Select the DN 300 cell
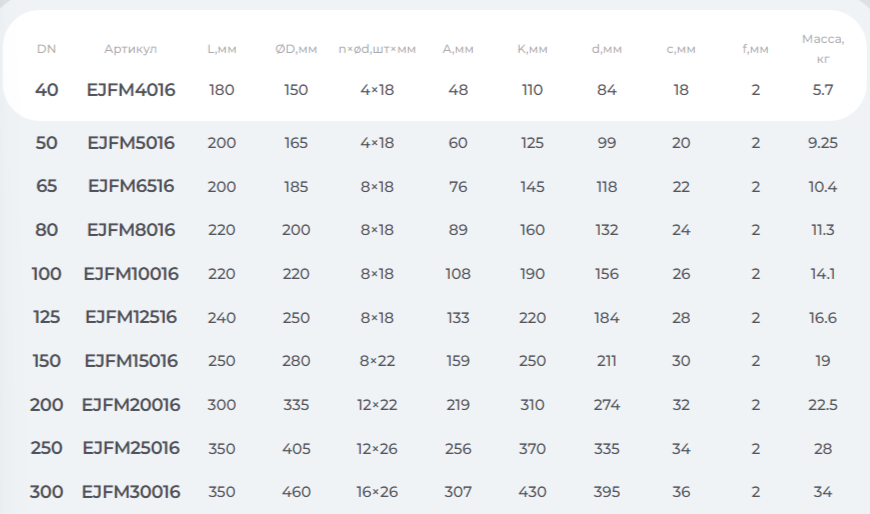870x514 pixels. point(47,492)
